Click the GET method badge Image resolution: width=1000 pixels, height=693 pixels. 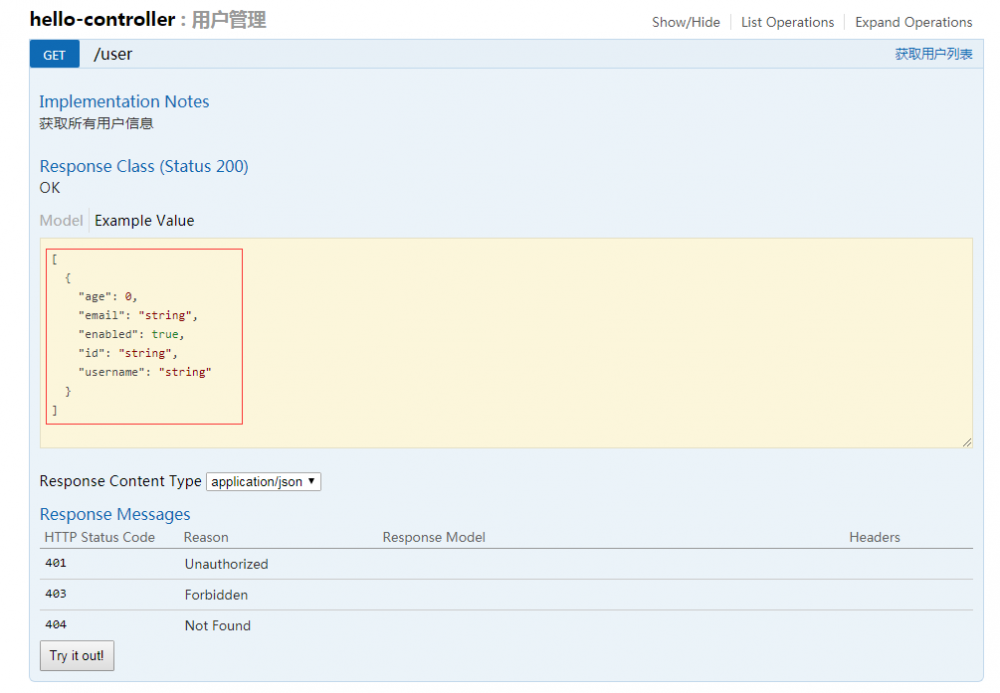click(54, 54)
